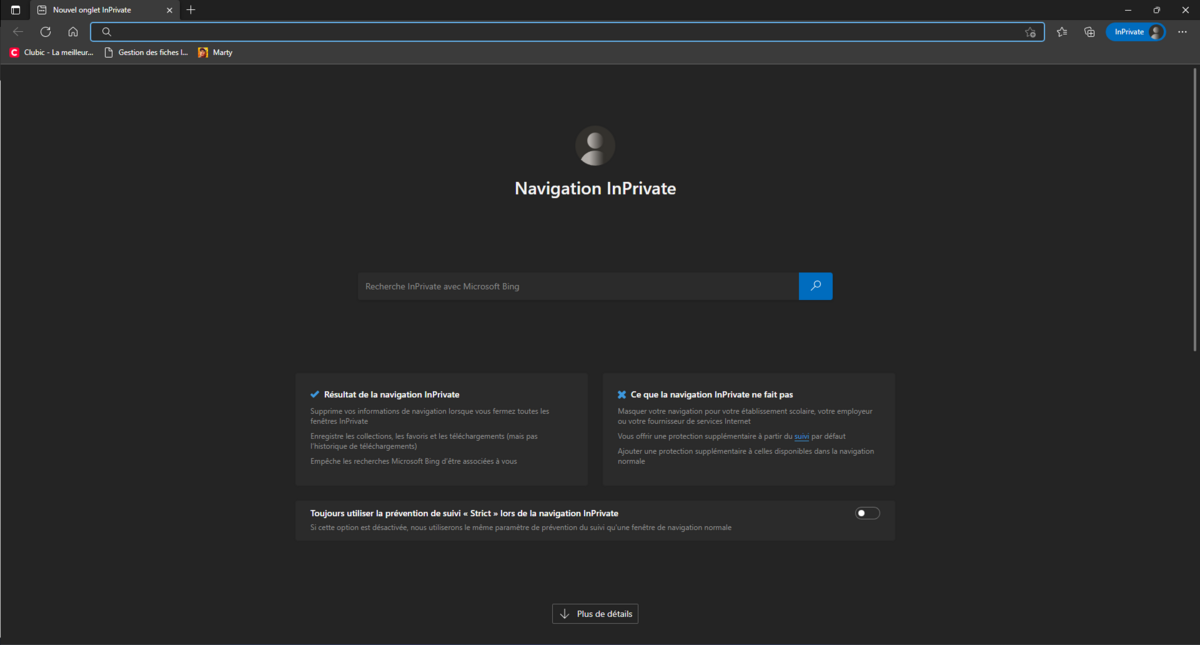Go back with the back arrow

coord(17,32)
